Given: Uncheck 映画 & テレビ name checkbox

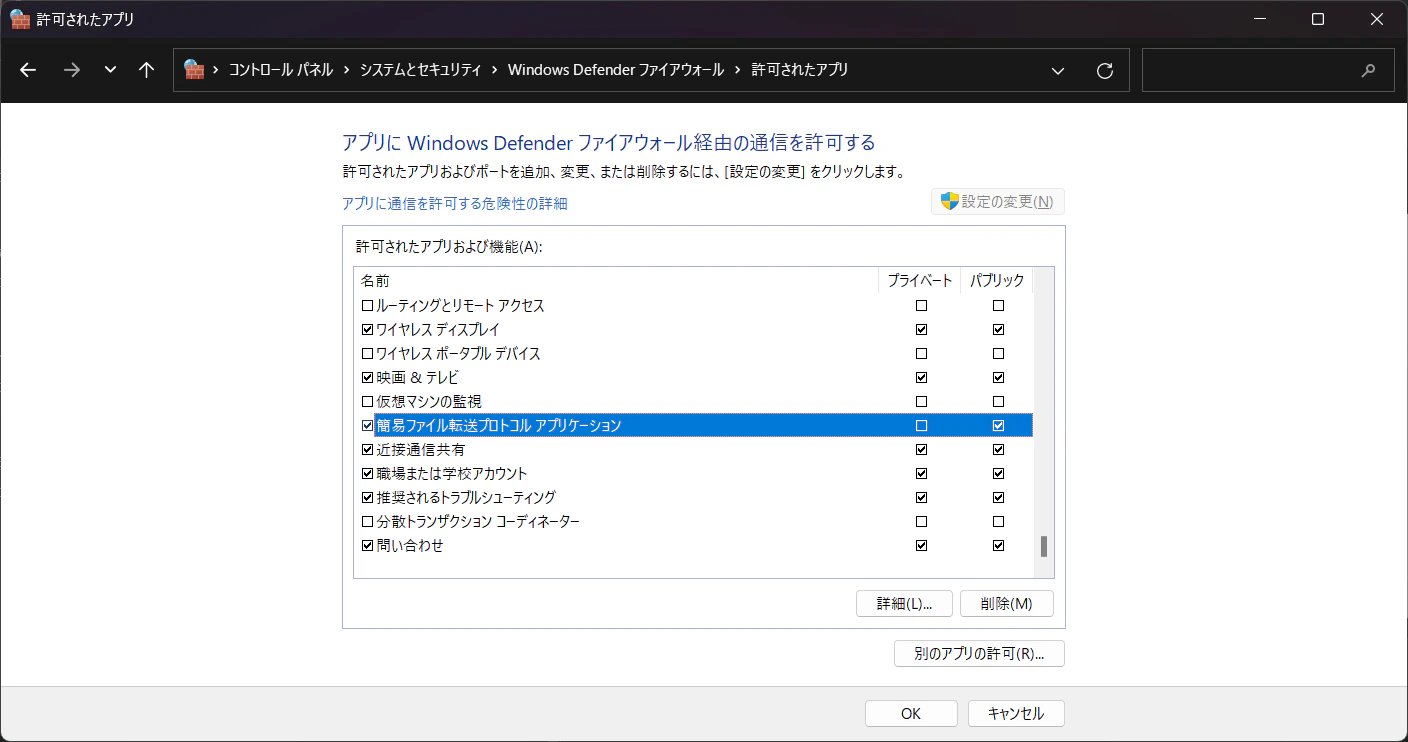Looking at the screenshot, I should (367, 377).
